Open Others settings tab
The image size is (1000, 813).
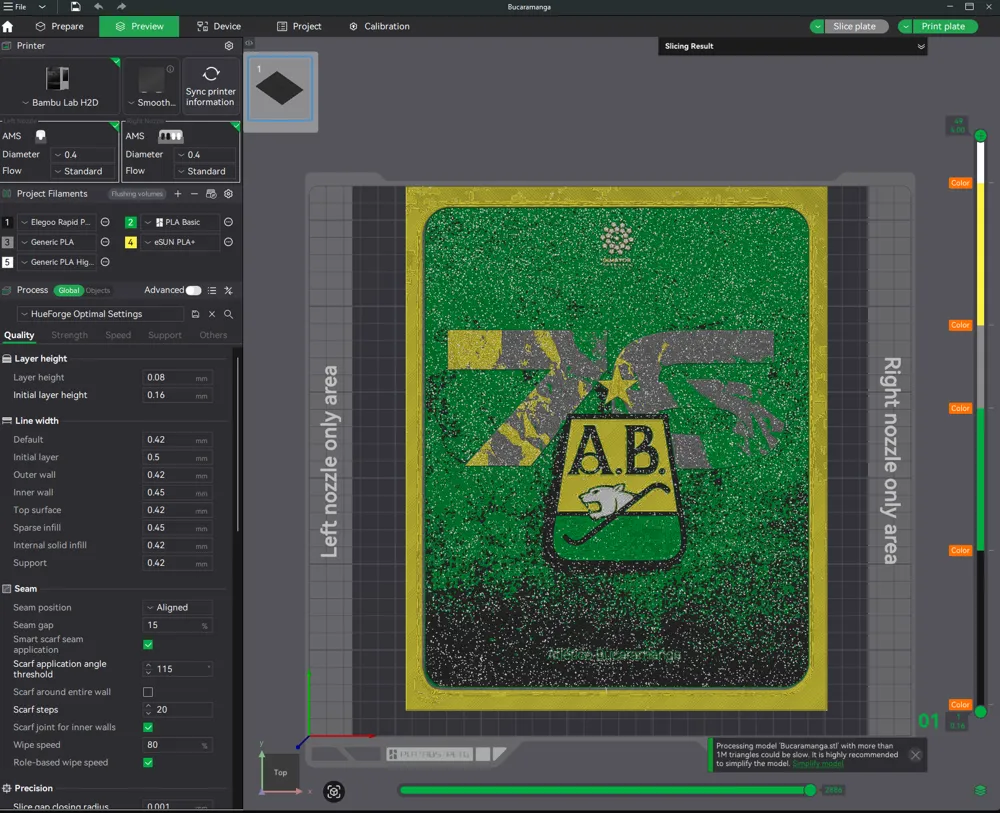(x=213, y=335)
